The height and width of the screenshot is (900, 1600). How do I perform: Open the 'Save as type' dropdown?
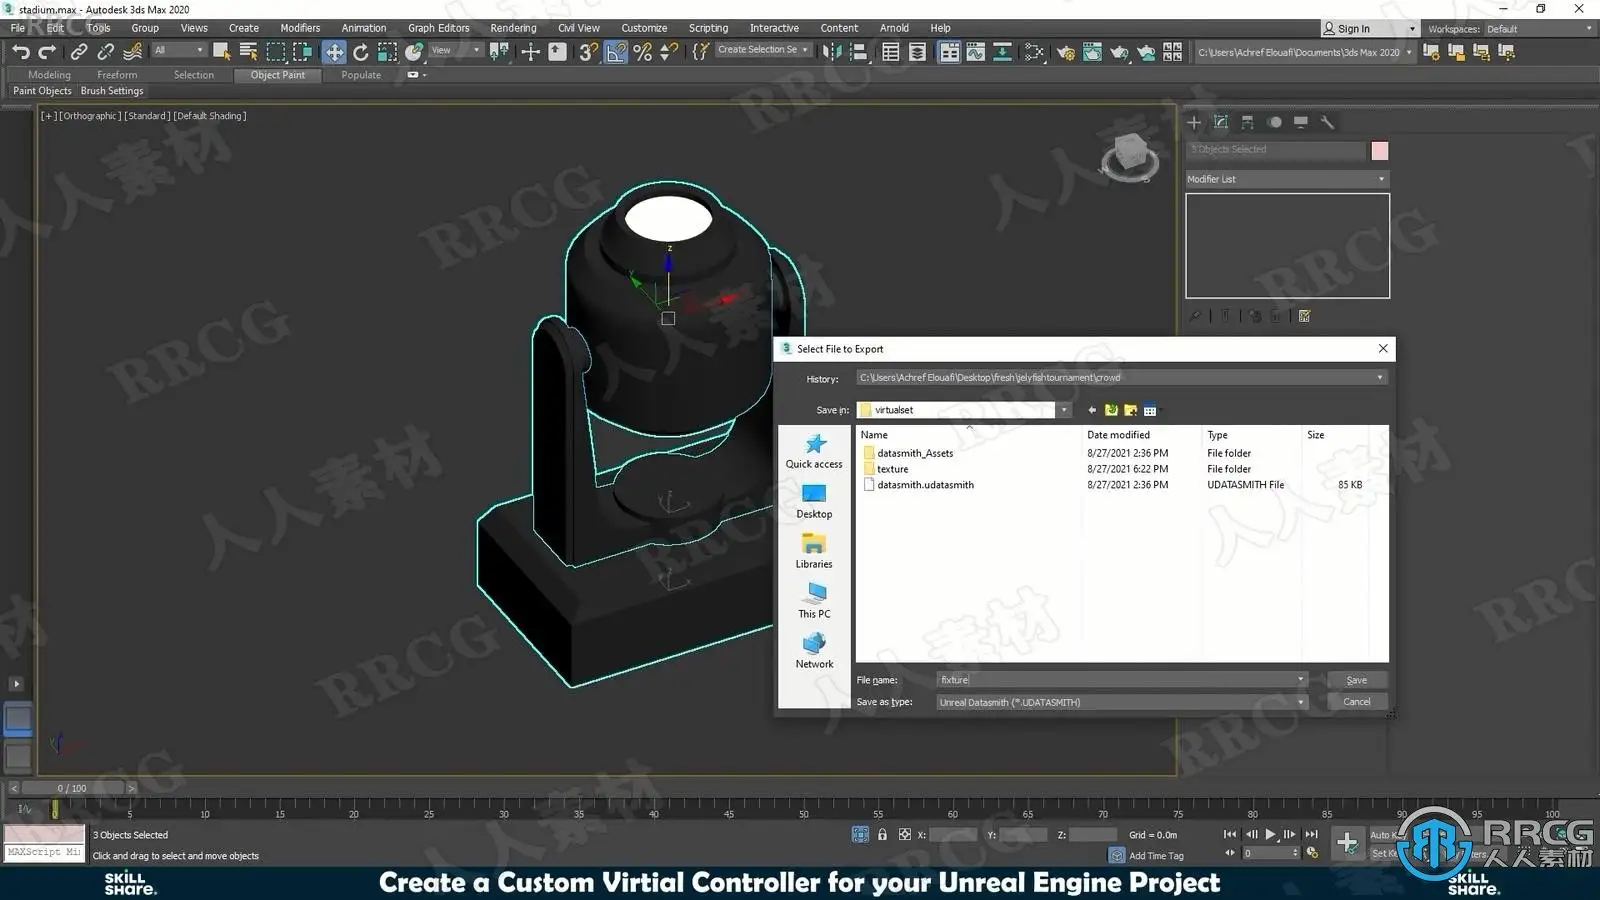[1122, 702]
